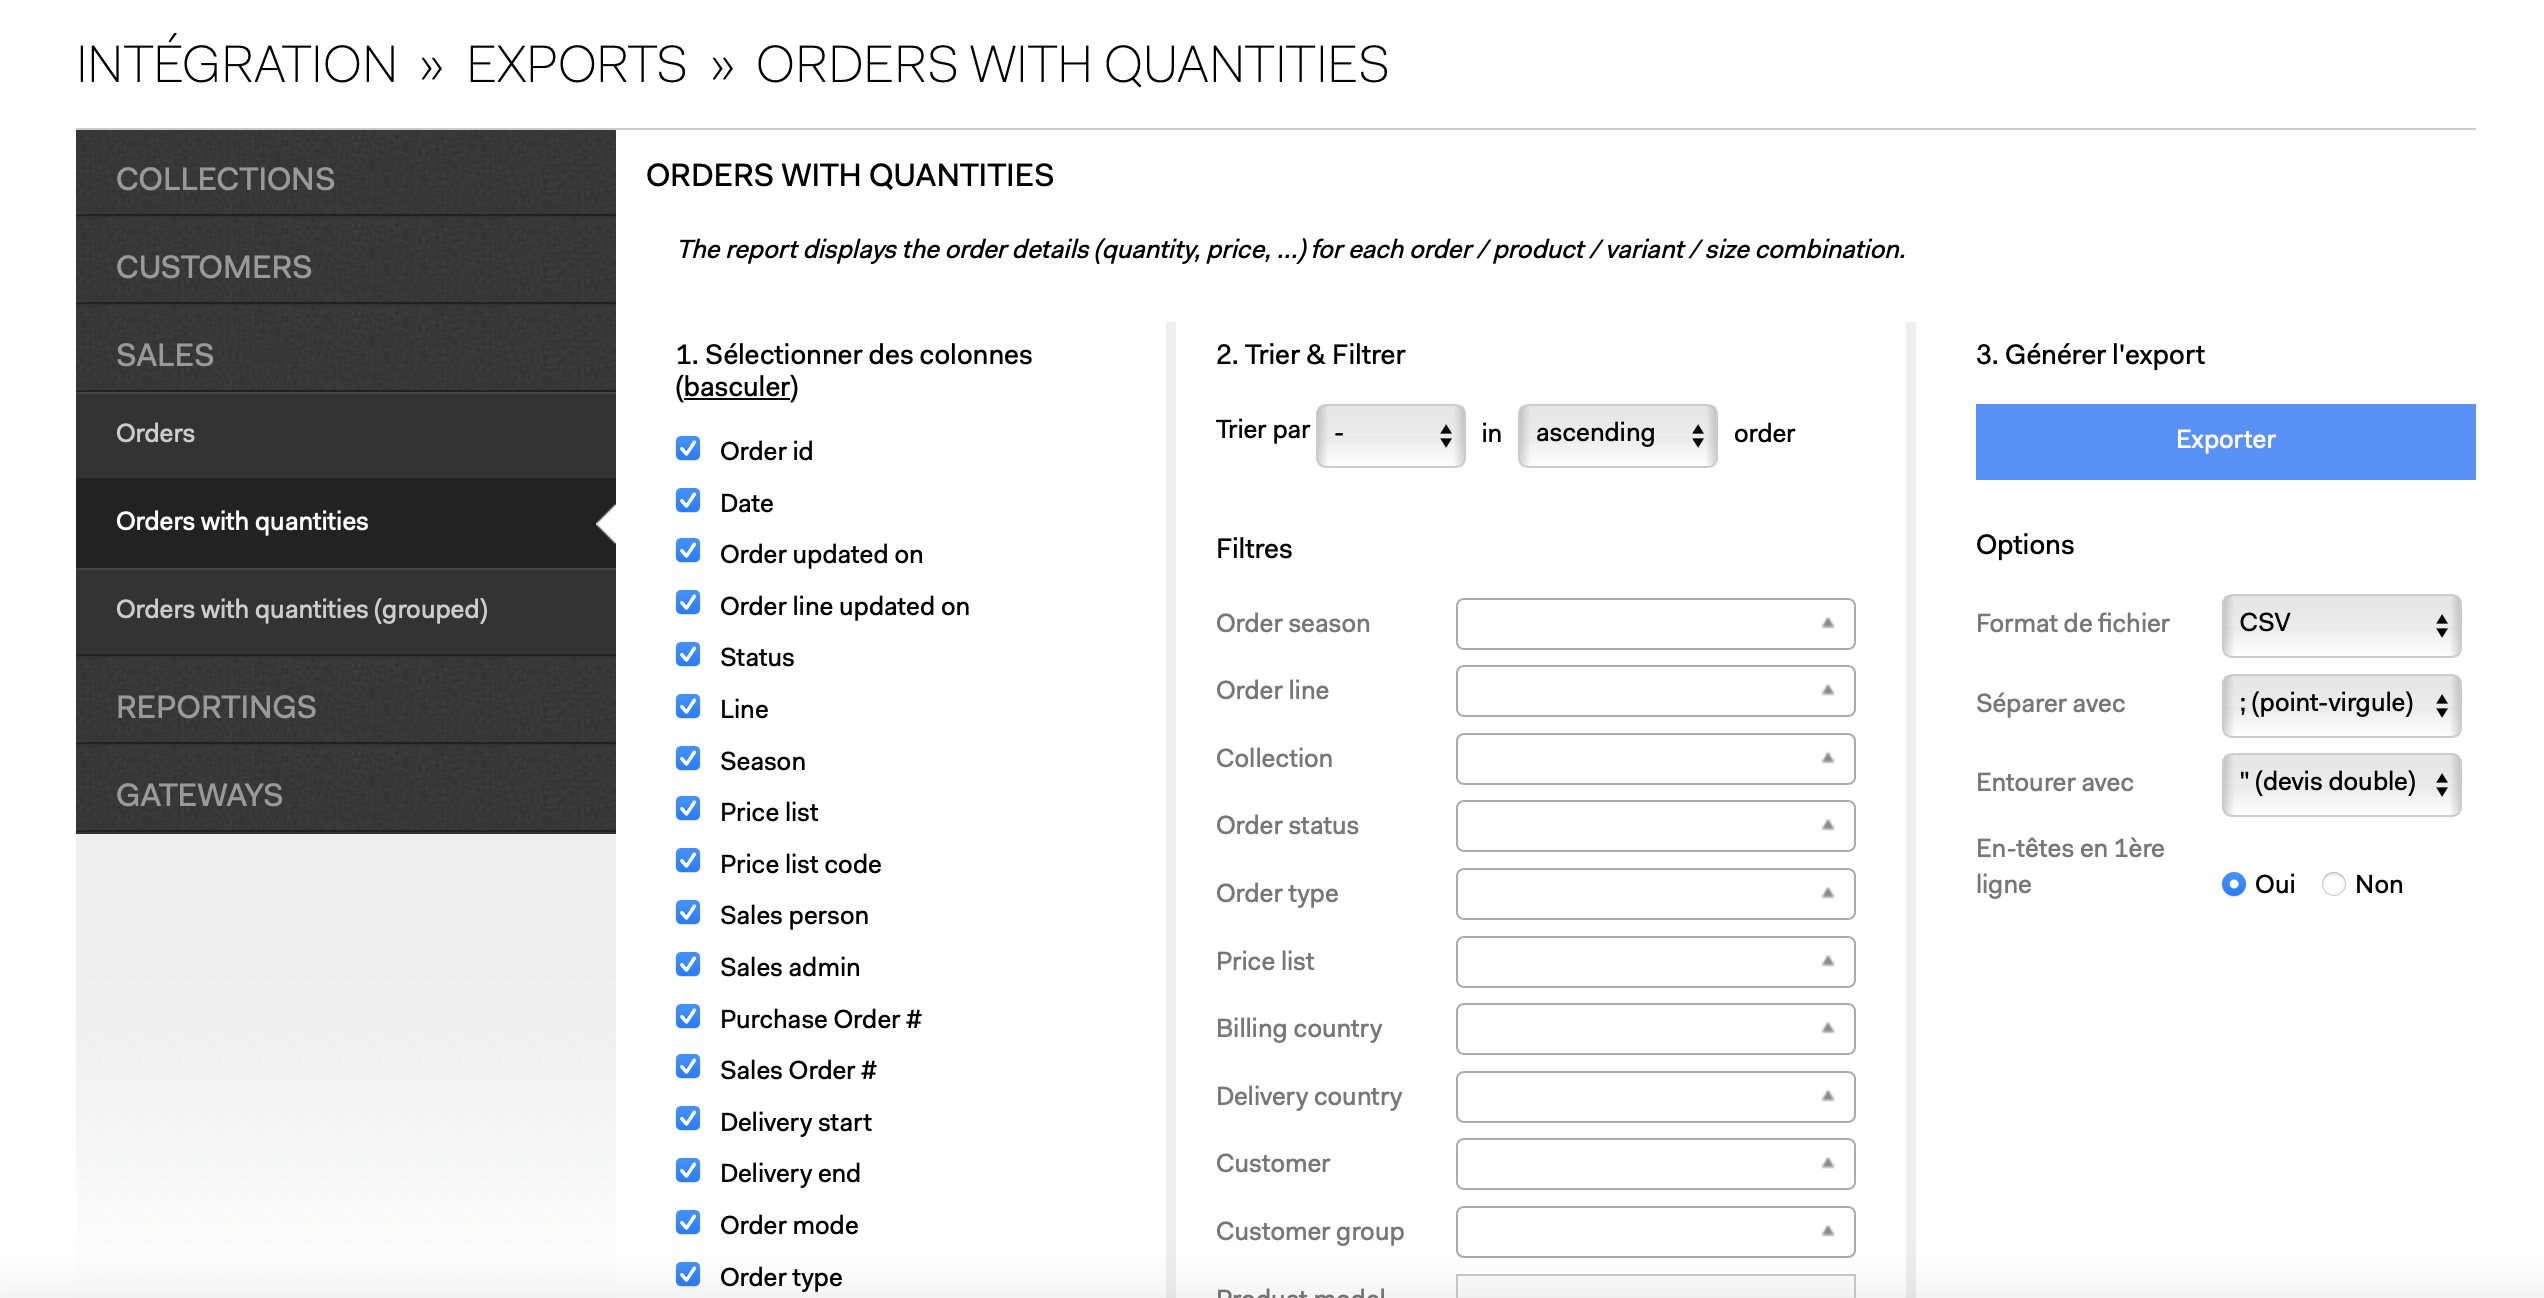2544x1298 pixels.
Task: Uncheck the Order id column checkbox
Action: (688, 449)
